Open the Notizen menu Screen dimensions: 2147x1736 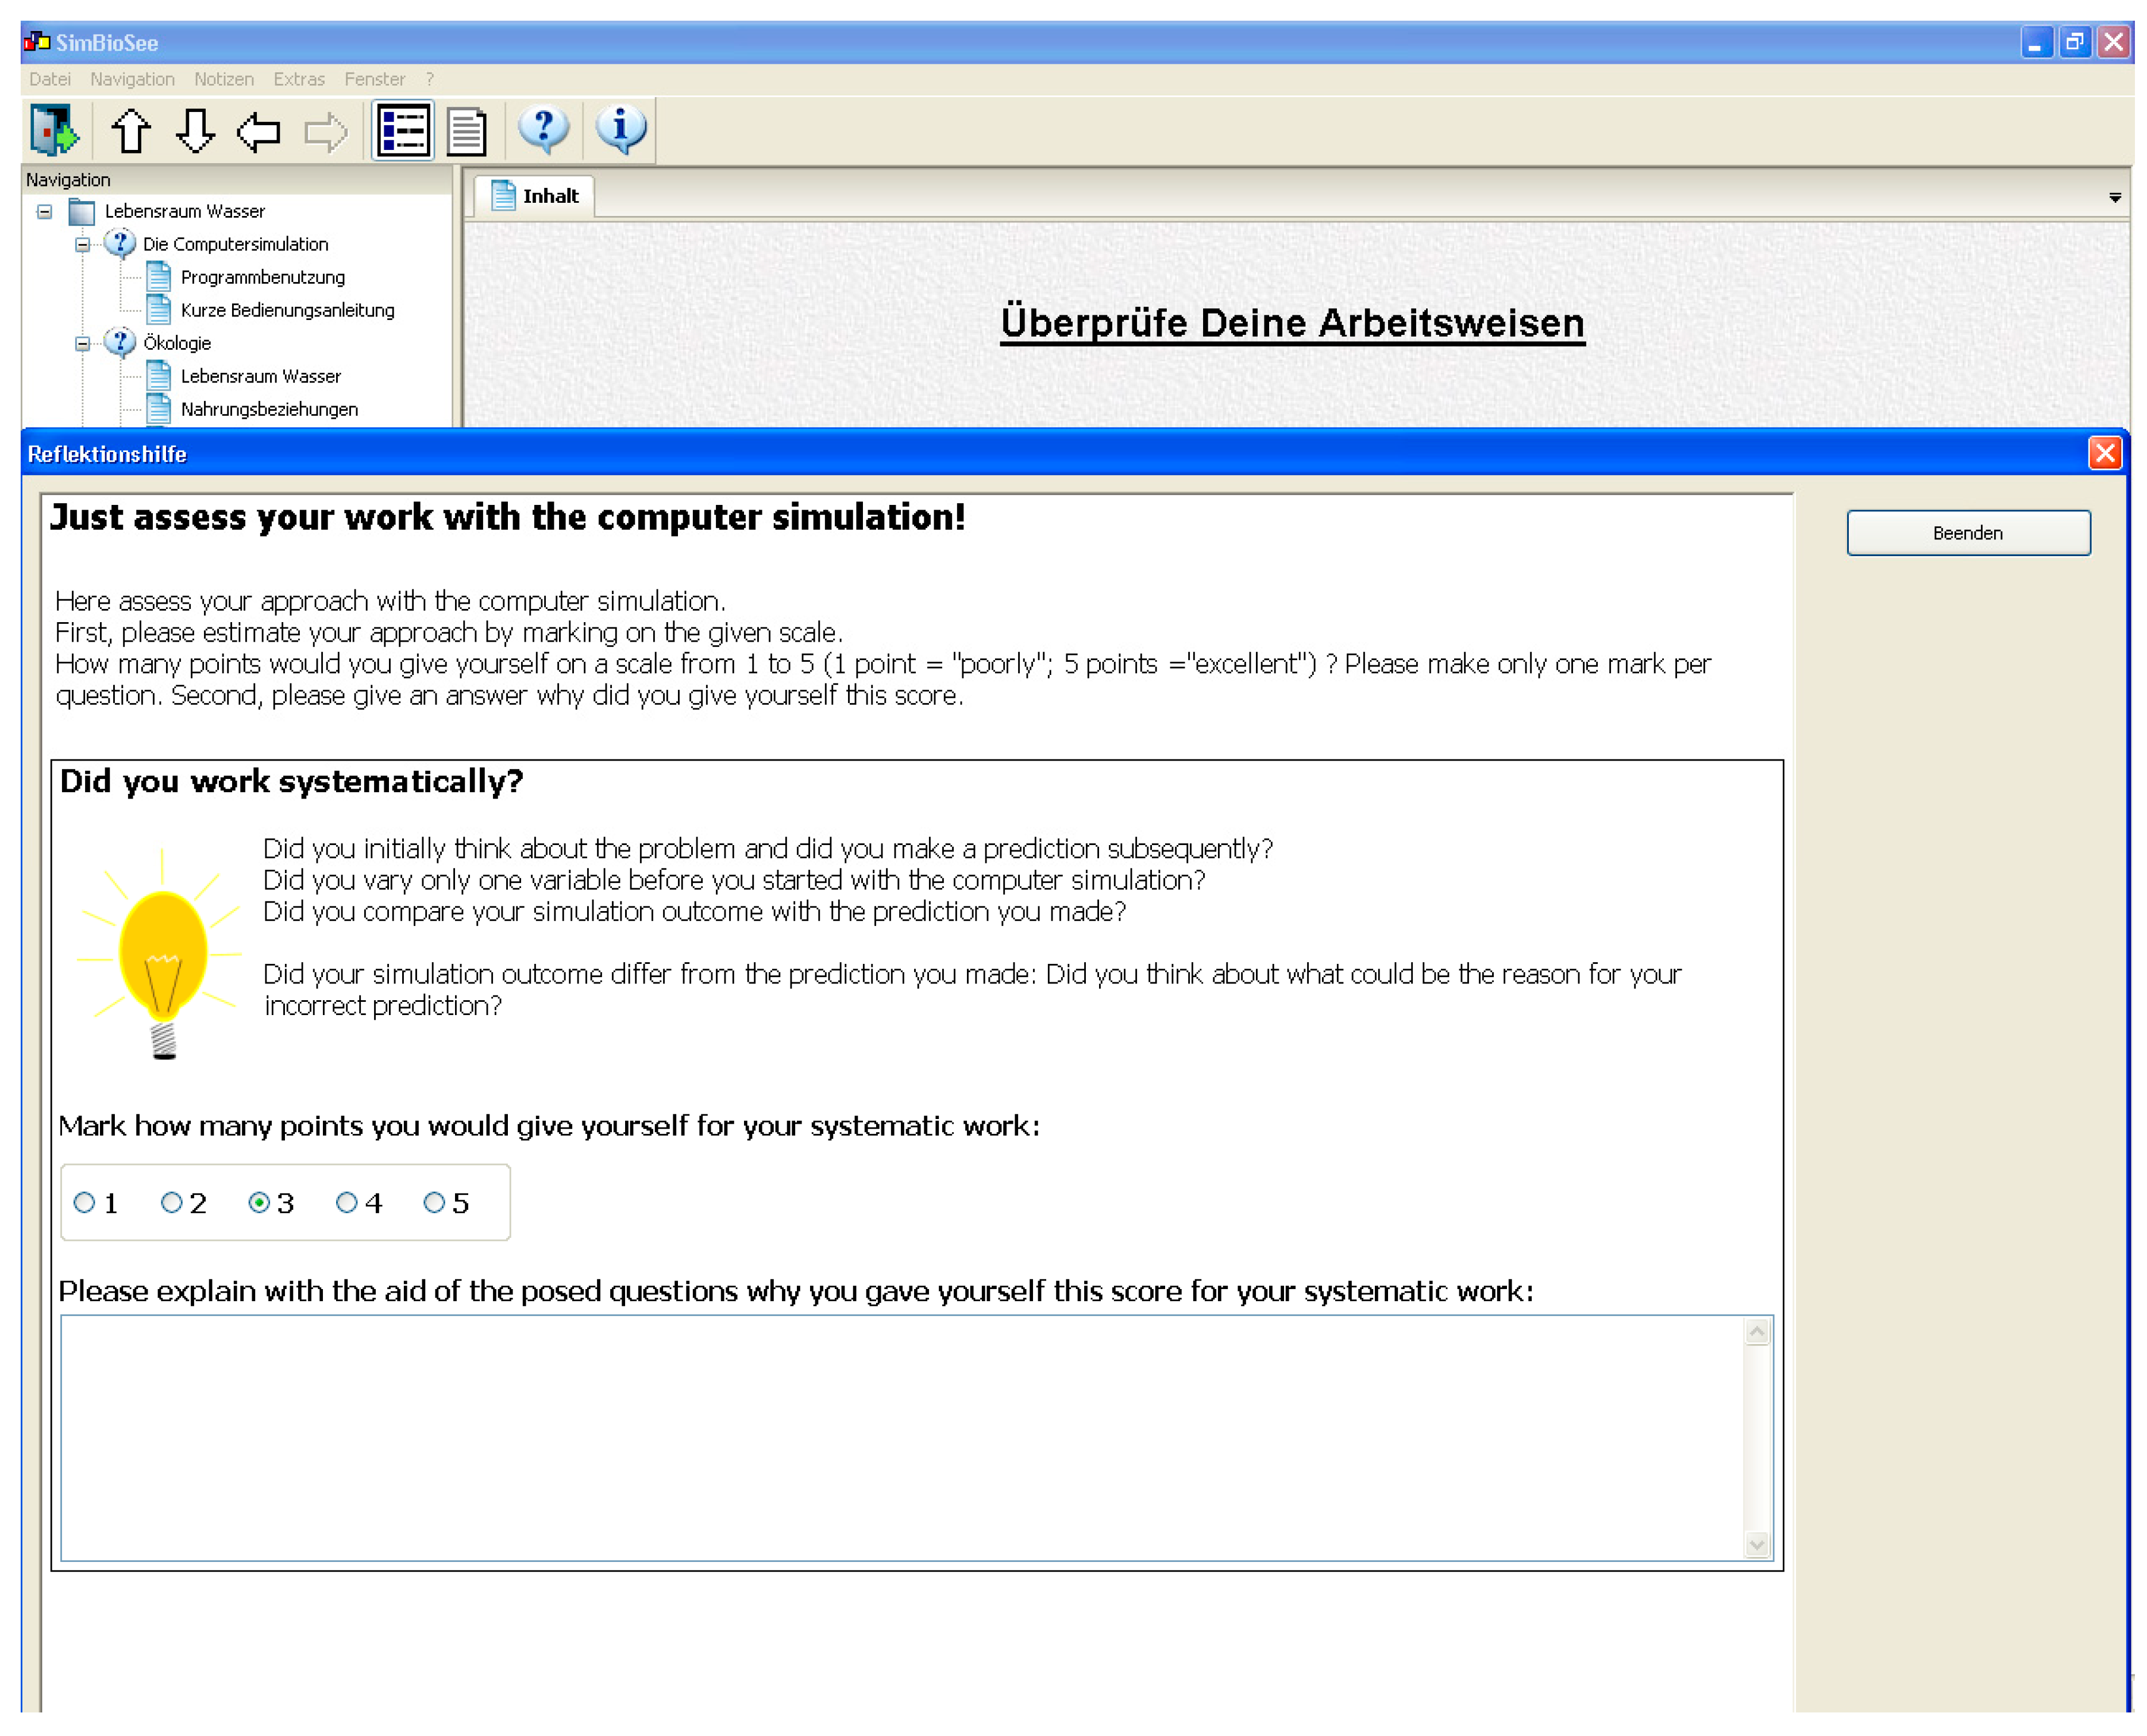click(x=224, y=79)
